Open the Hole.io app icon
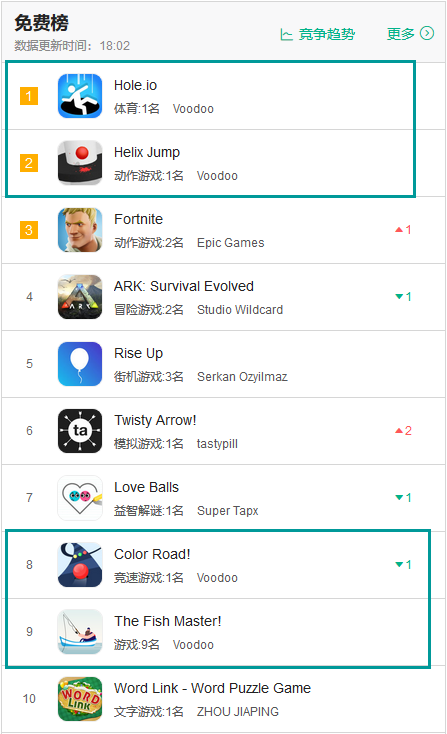 tap(80, 96)
